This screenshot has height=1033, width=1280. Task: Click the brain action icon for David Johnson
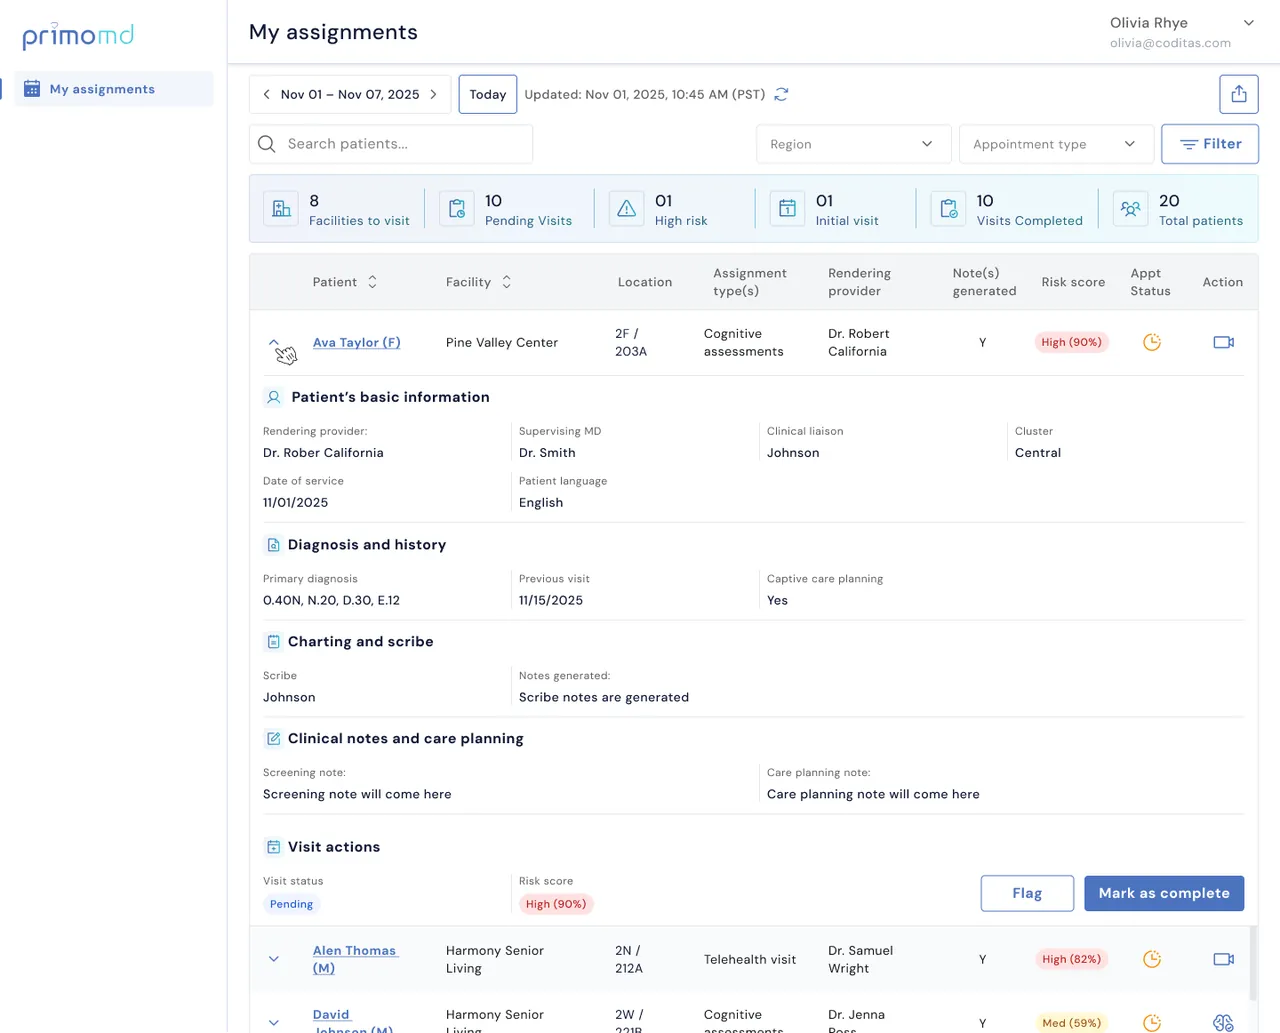click(1223, 1023)
